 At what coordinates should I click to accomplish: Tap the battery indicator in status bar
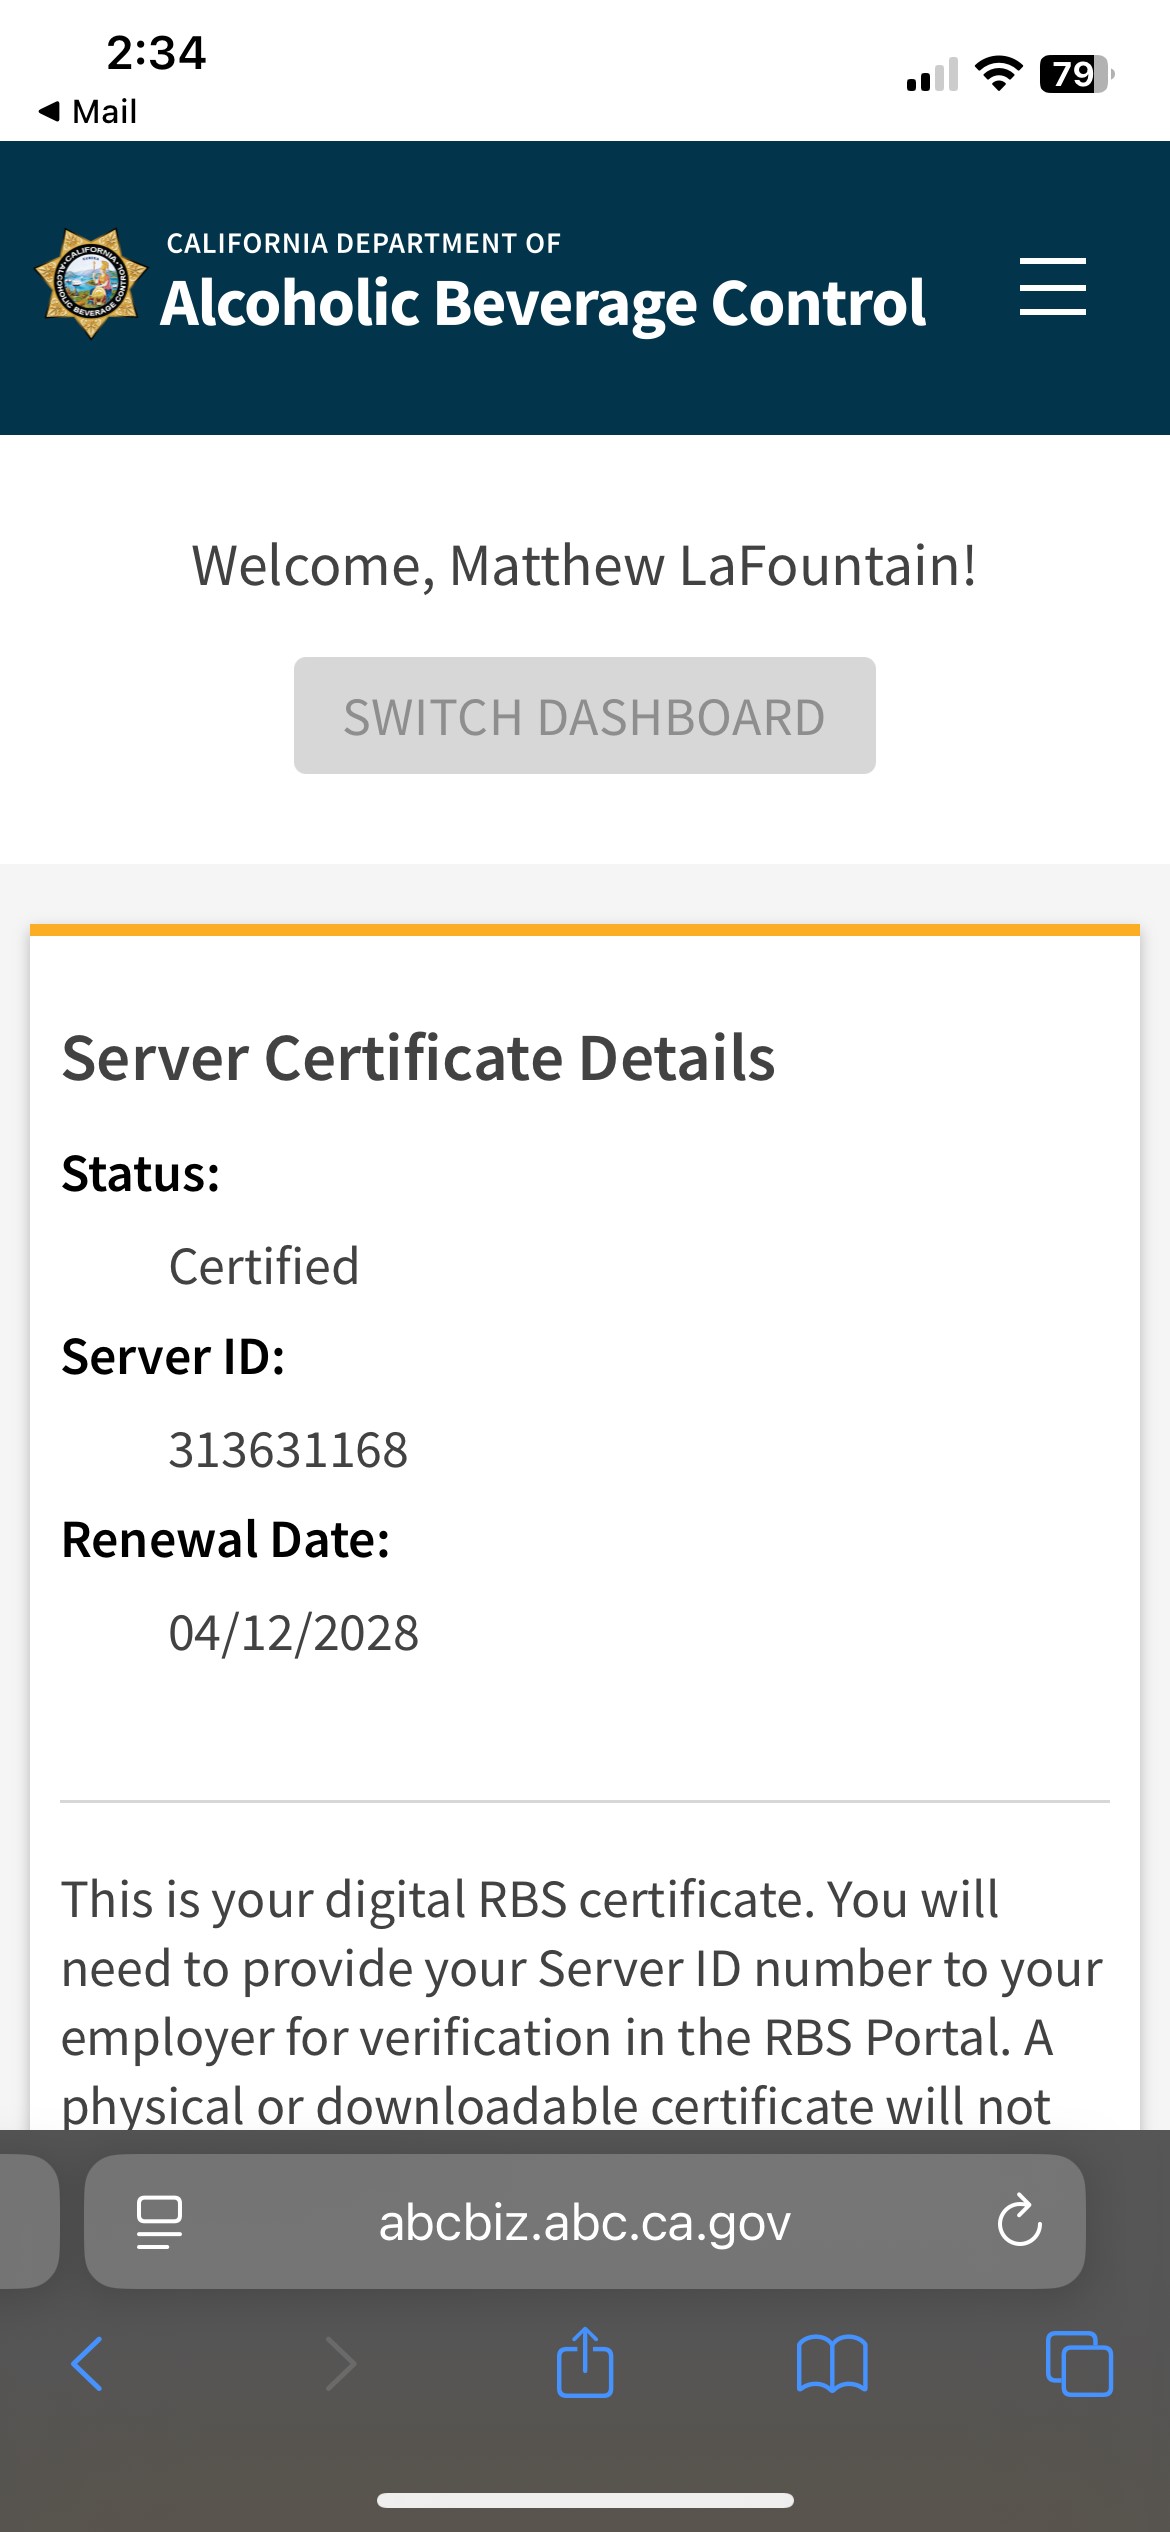tap(1076, 74)
